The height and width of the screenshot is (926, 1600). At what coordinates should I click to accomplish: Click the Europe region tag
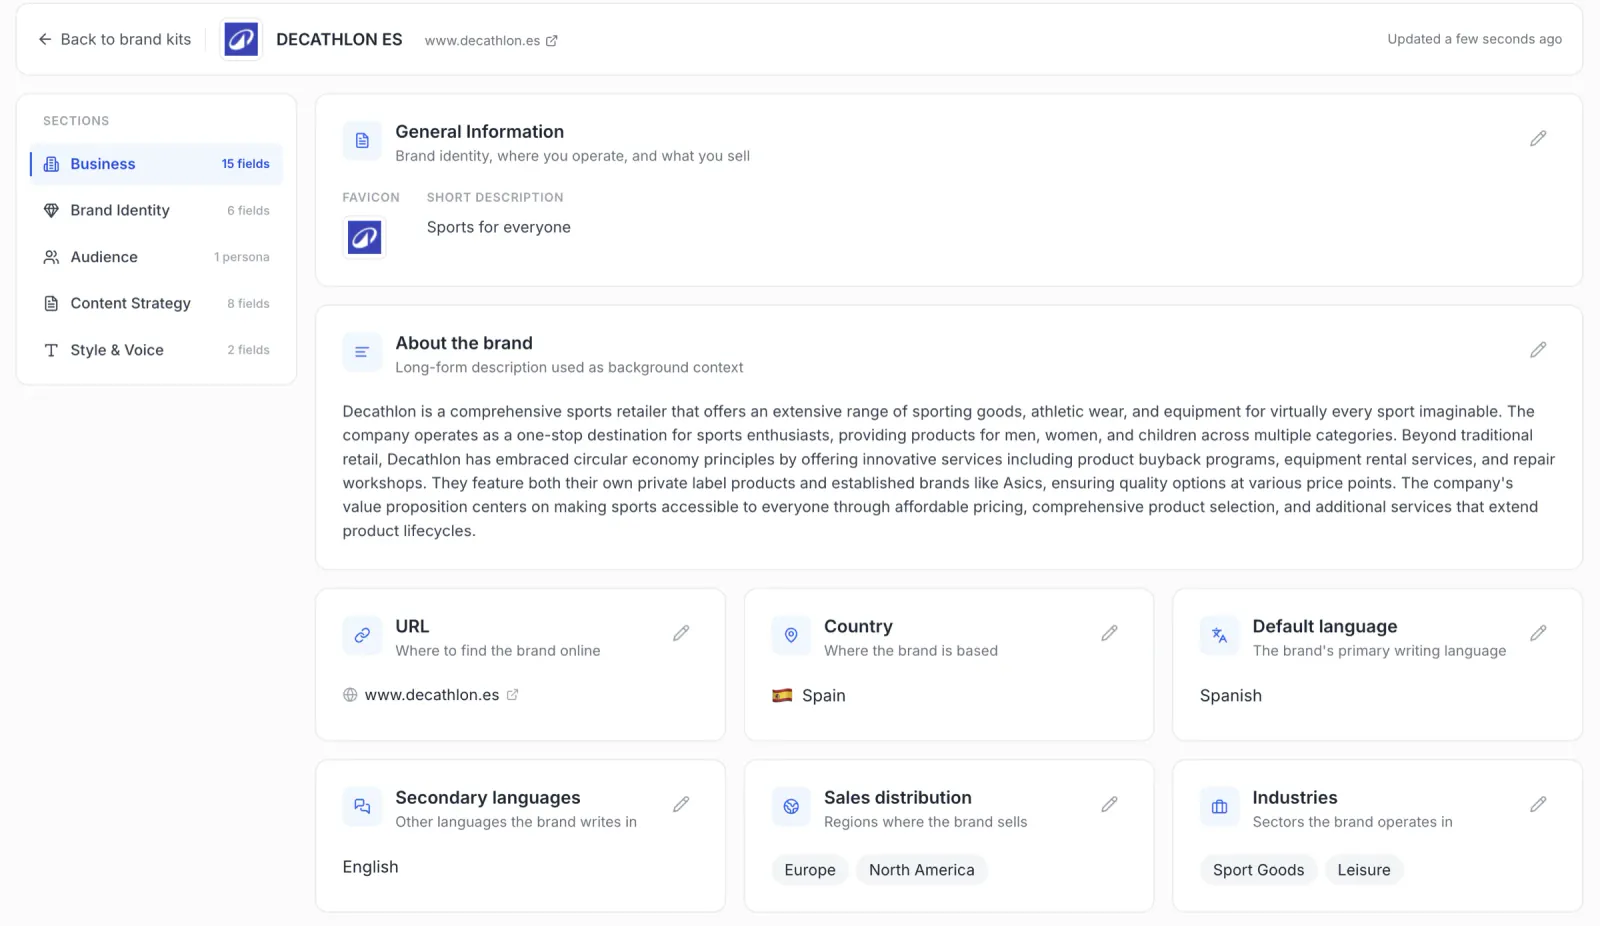click(x=810, y=870)
